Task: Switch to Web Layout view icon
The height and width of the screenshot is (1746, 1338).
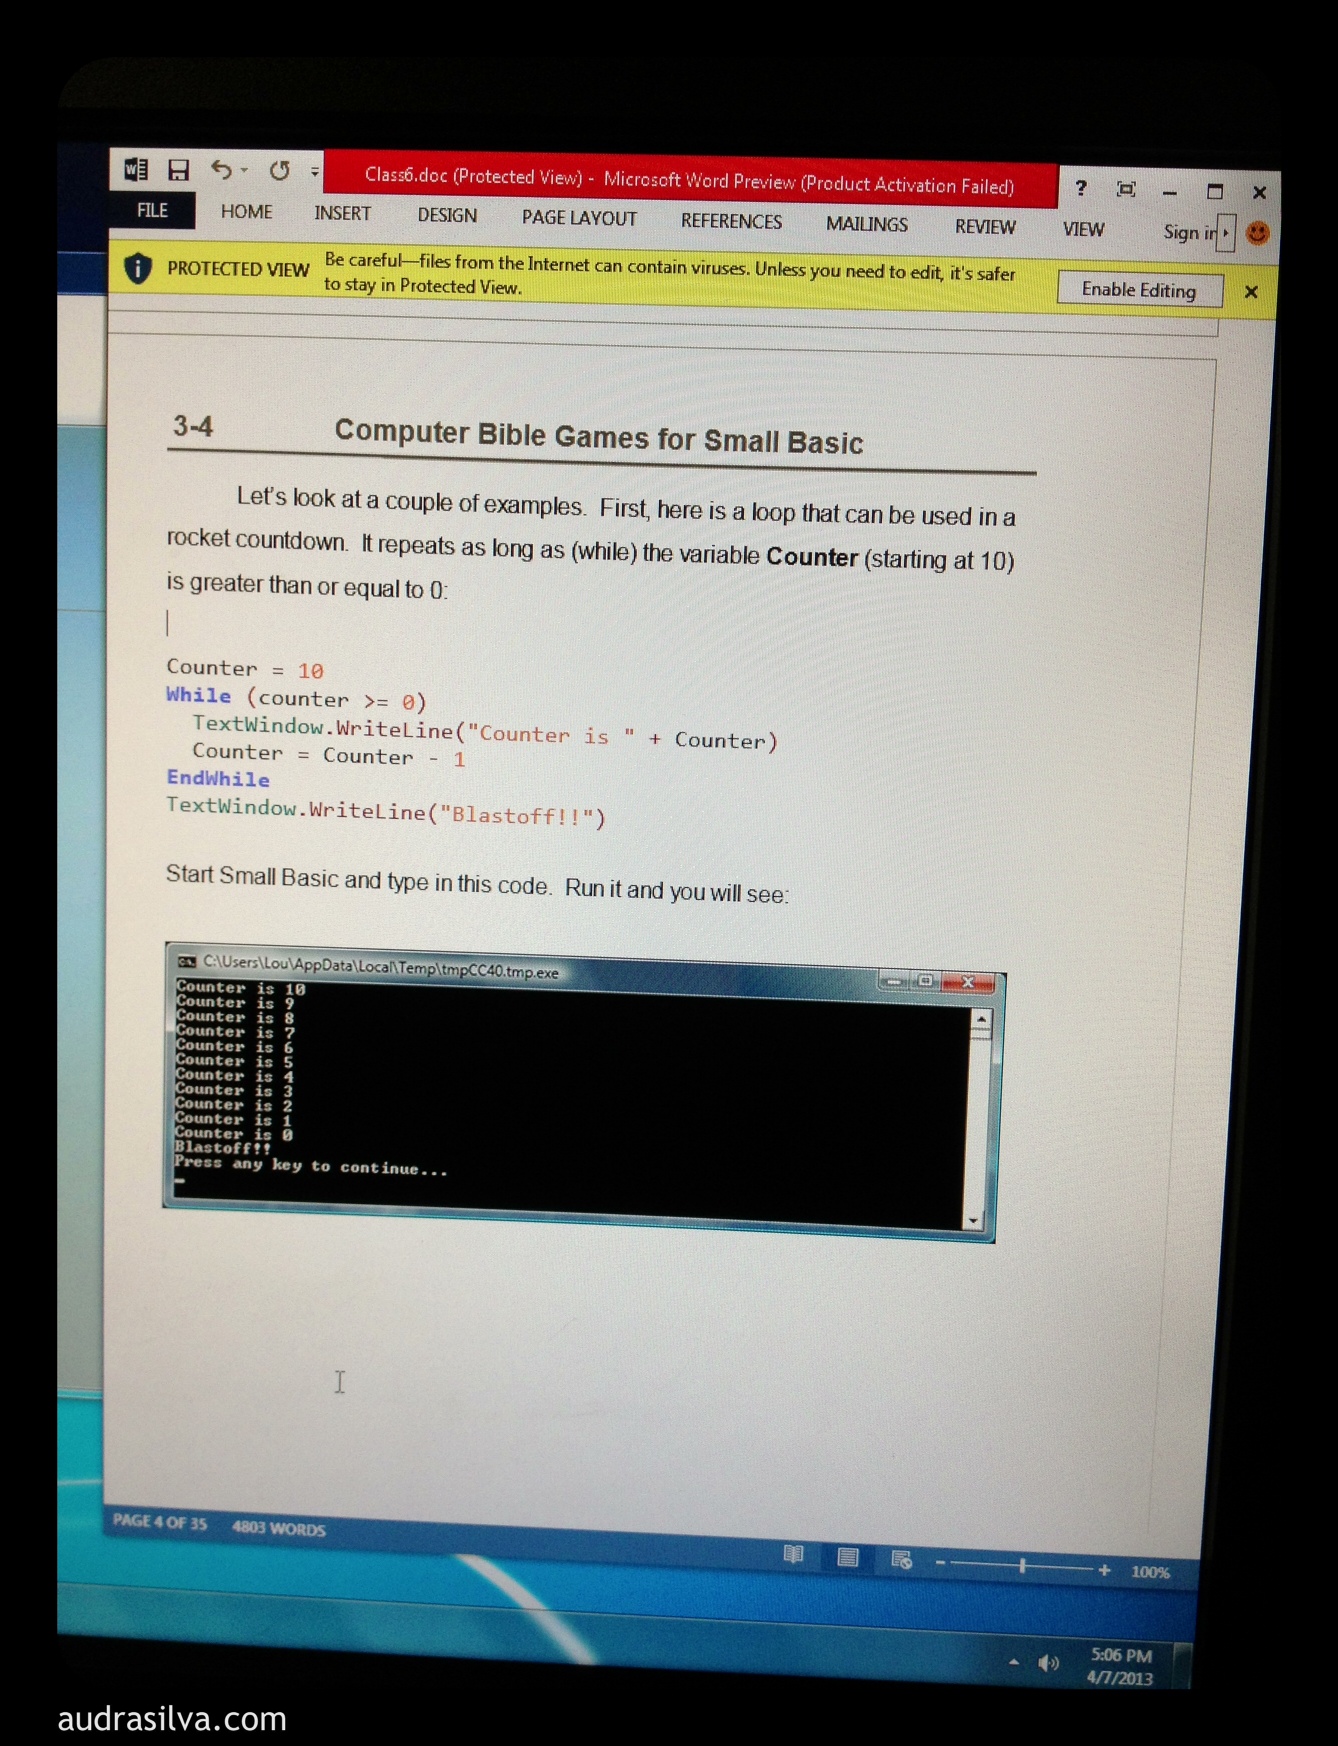Action: pyautogui.click(x=901, y=1560)
